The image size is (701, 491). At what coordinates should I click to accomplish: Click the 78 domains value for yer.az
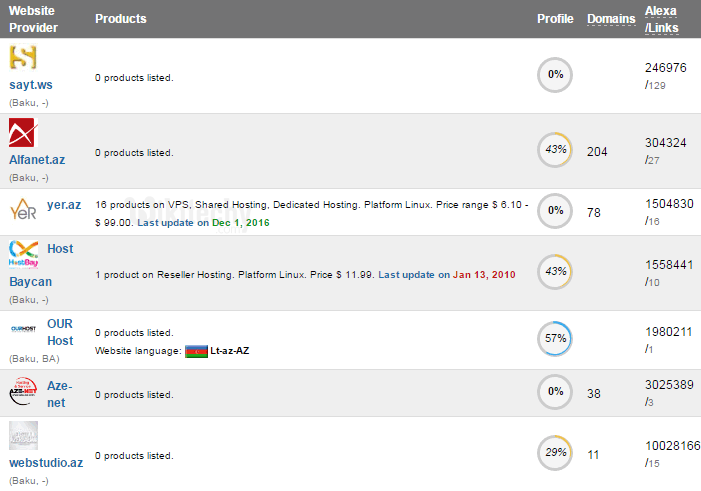[x=594, y=213]
